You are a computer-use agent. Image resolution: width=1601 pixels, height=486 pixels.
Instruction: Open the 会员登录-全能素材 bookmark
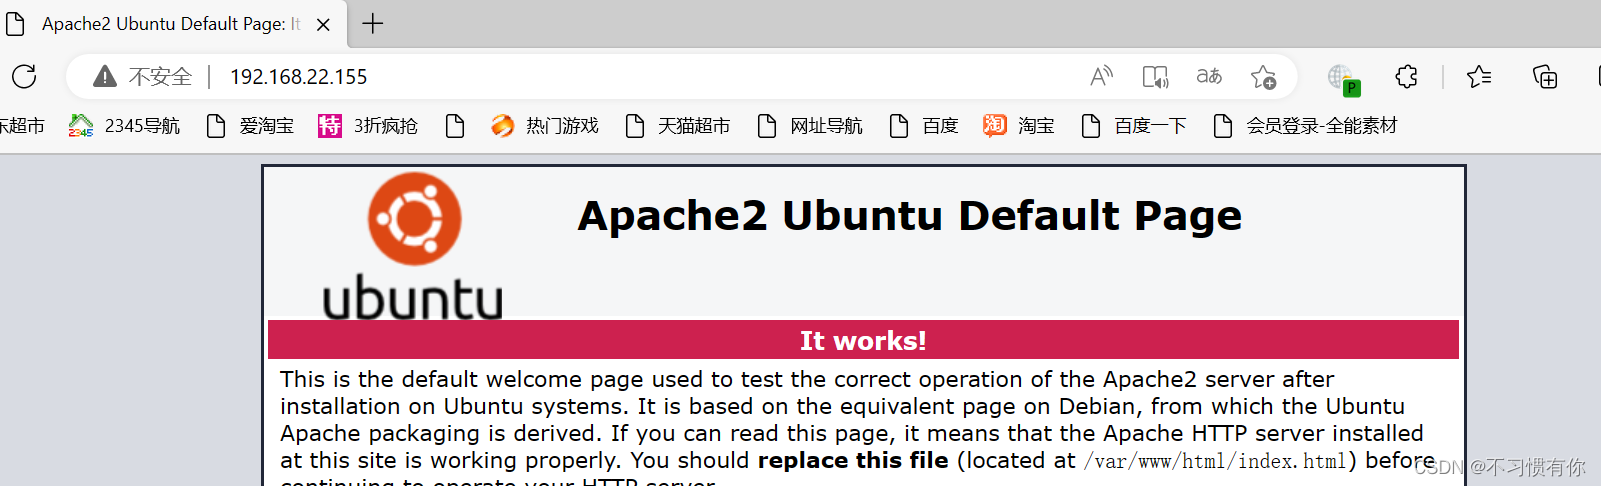tap(1304, 126)
